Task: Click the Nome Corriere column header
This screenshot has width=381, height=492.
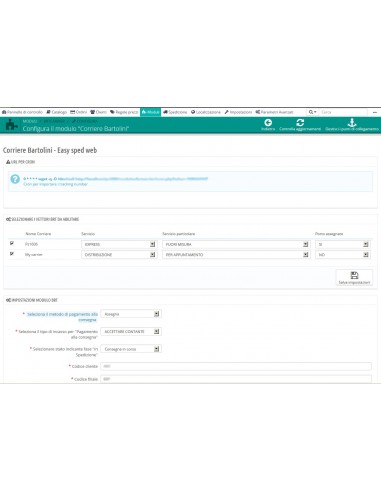Action: click(38, 234)
